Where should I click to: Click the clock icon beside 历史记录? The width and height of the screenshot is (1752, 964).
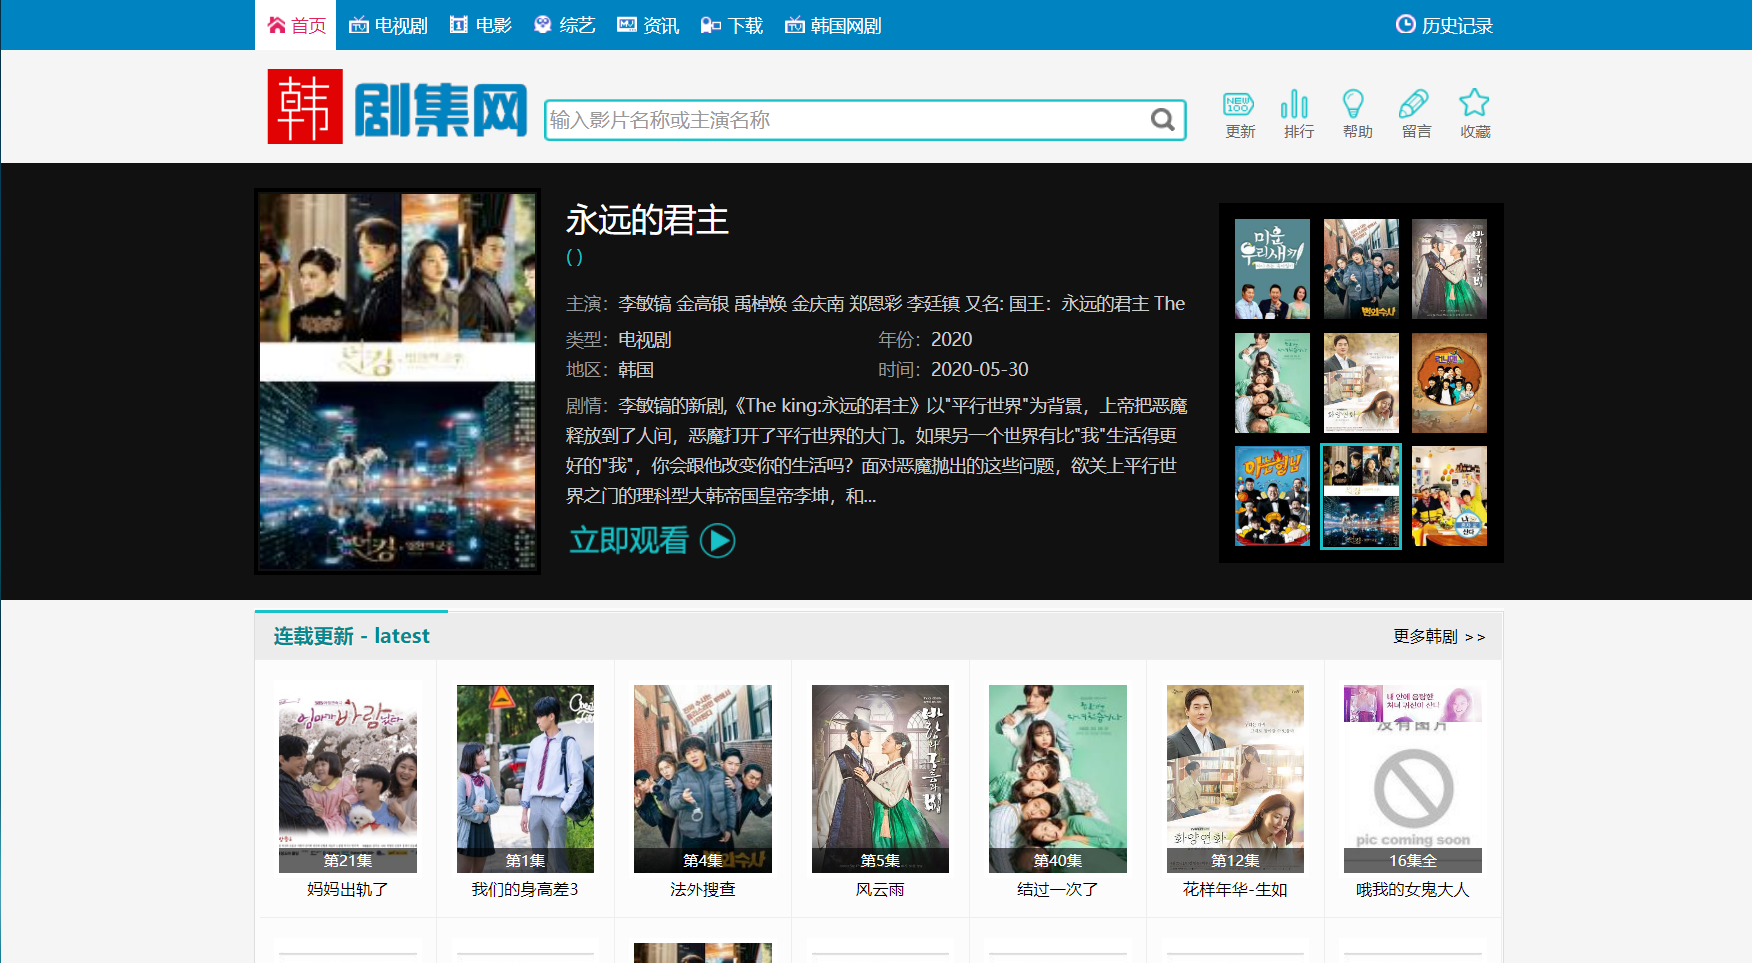[x=1405, y=24]
